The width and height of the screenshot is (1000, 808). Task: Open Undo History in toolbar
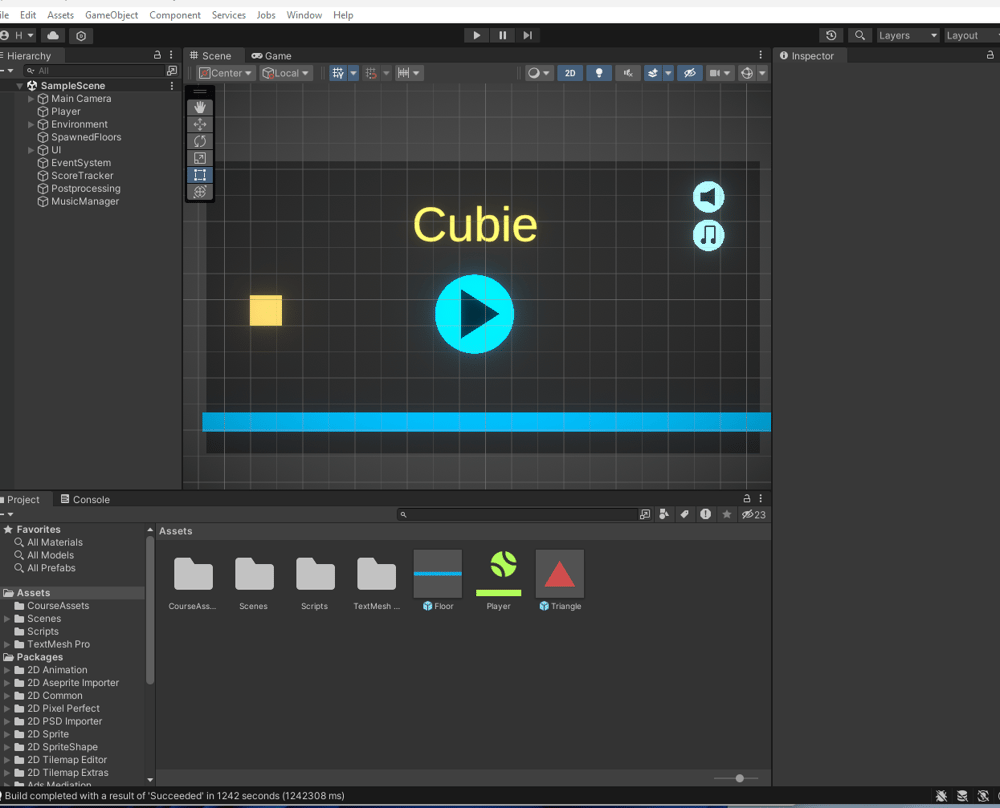[831, 36]
